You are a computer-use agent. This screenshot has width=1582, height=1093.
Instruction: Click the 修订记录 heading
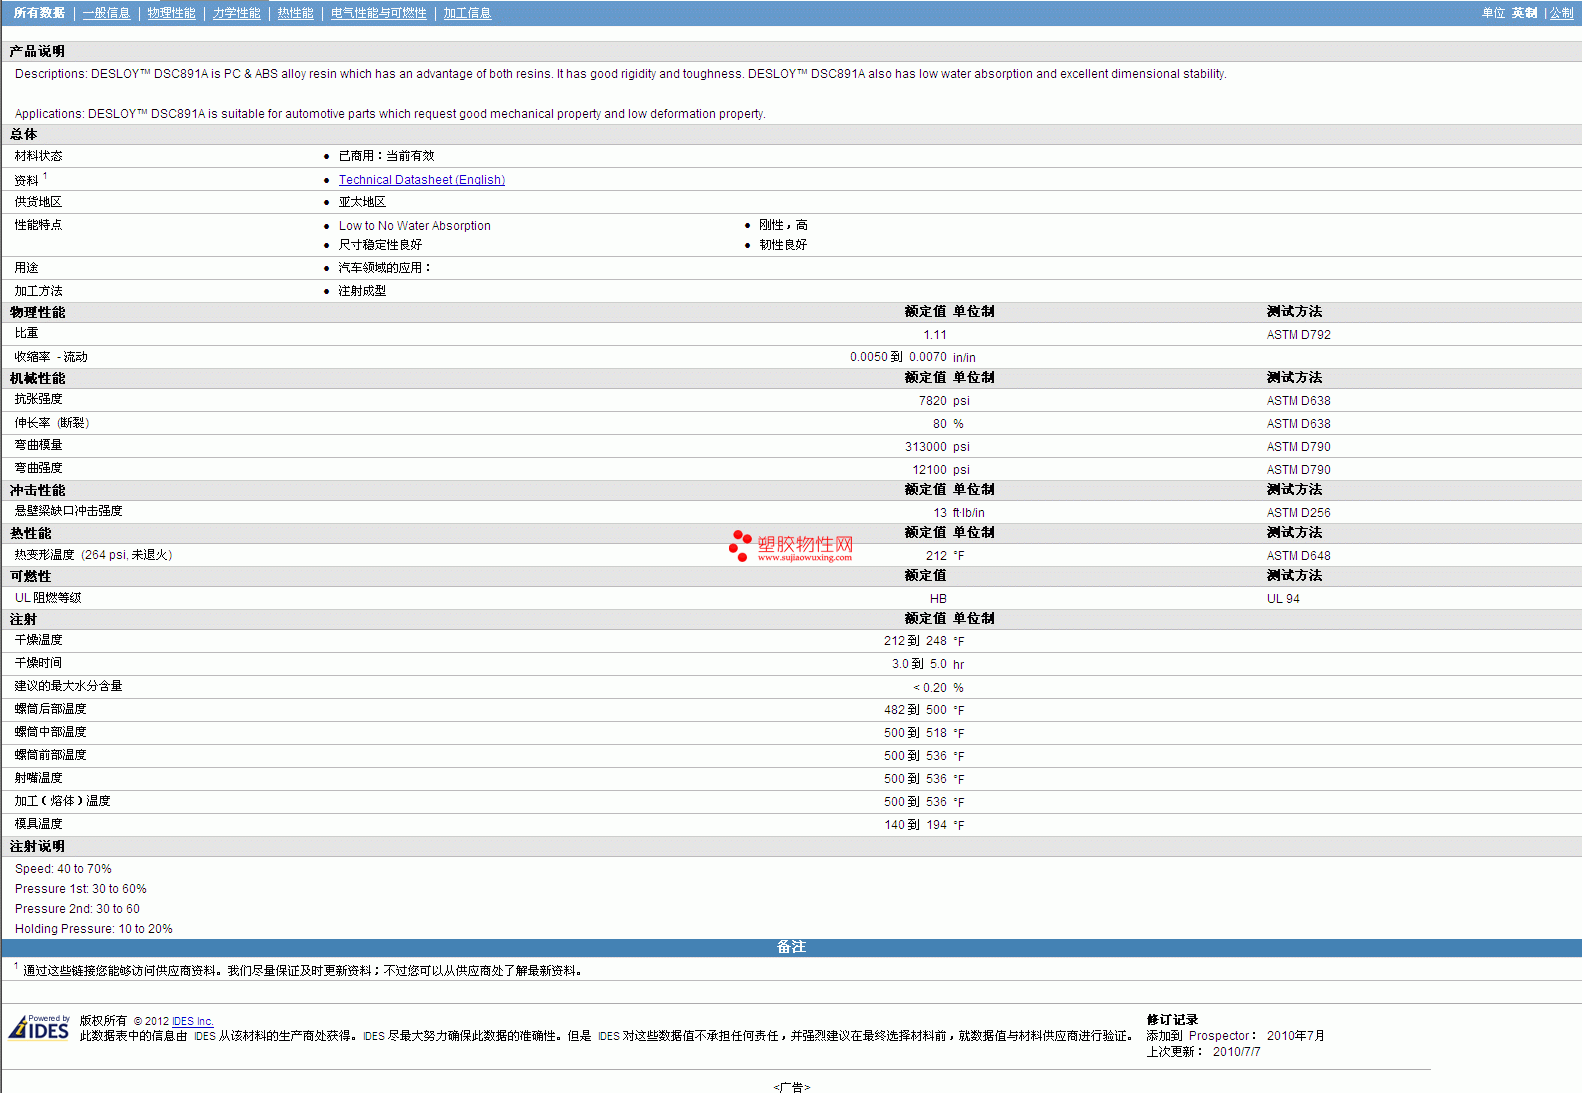coord(1172,1020)
